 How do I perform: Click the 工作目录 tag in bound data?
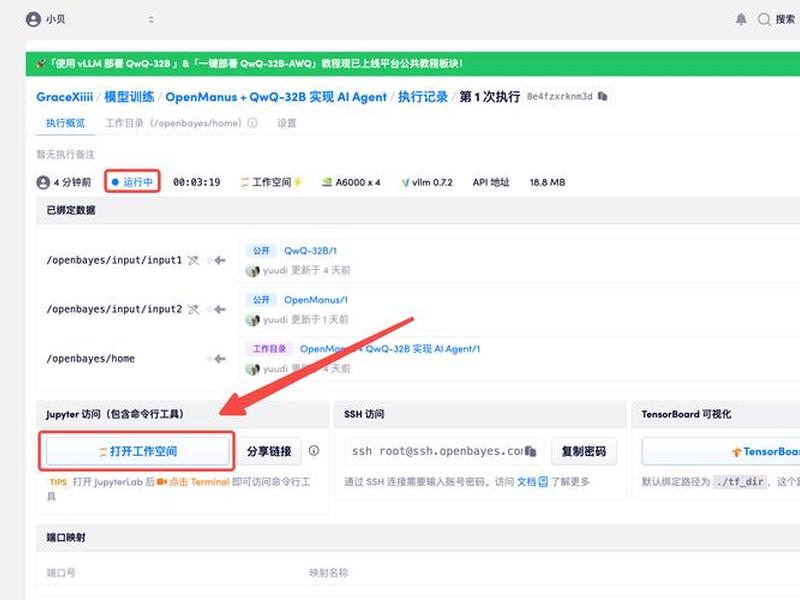coord(269,349)
